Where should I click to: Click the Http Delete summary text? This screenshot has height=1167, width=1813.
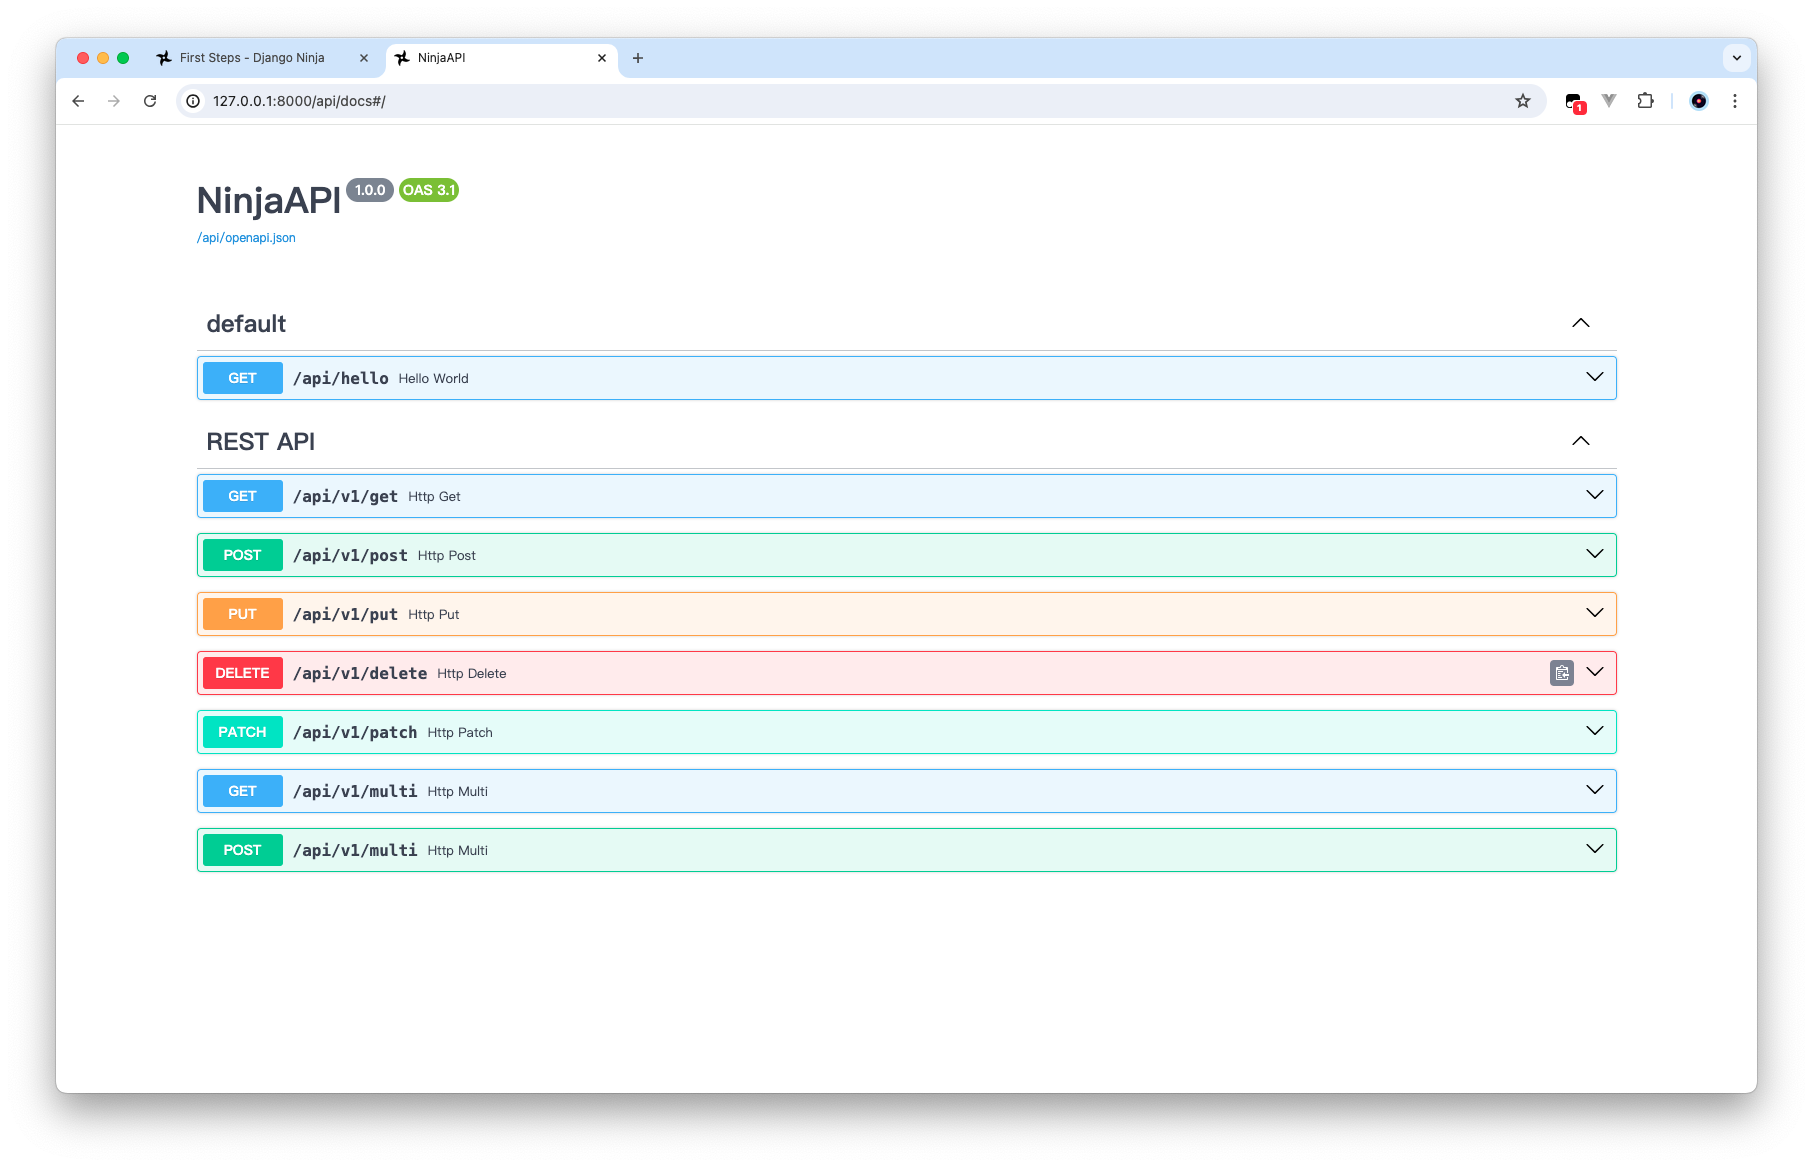coord(472,673)
